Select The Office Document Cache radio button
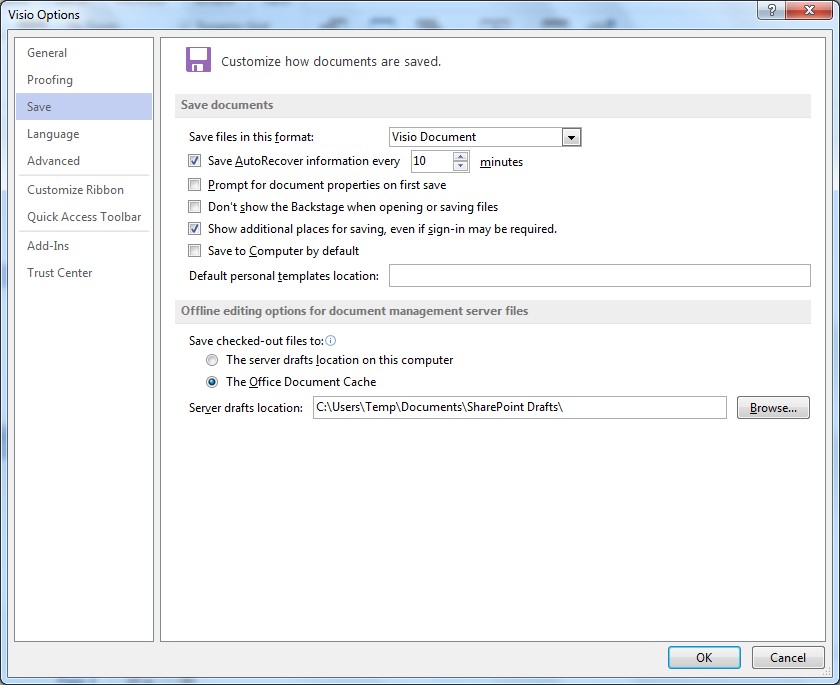The height and width of the screenshot is (685, 840). [212, 382]
